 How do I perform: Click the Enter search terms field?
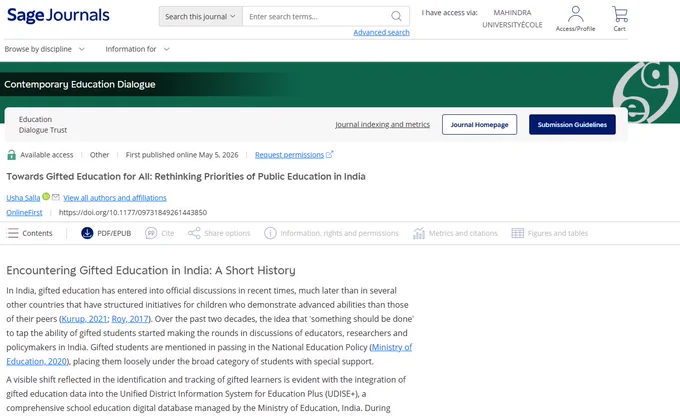[317, 16]
